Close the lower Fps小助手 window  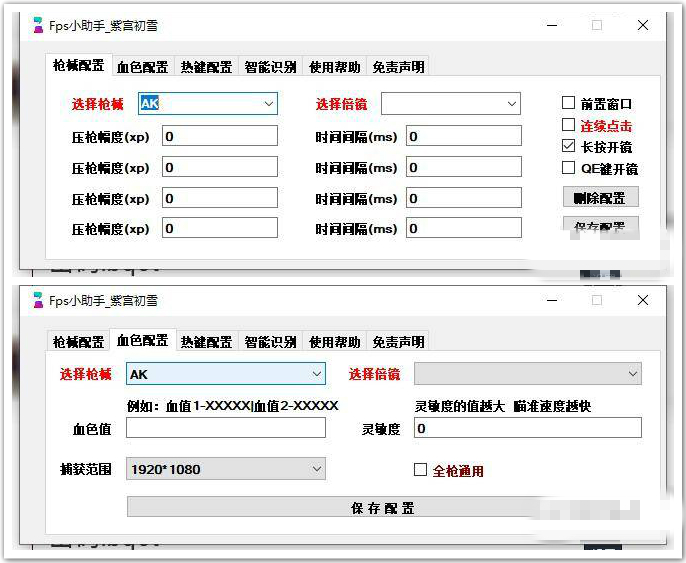click(643, 300)
